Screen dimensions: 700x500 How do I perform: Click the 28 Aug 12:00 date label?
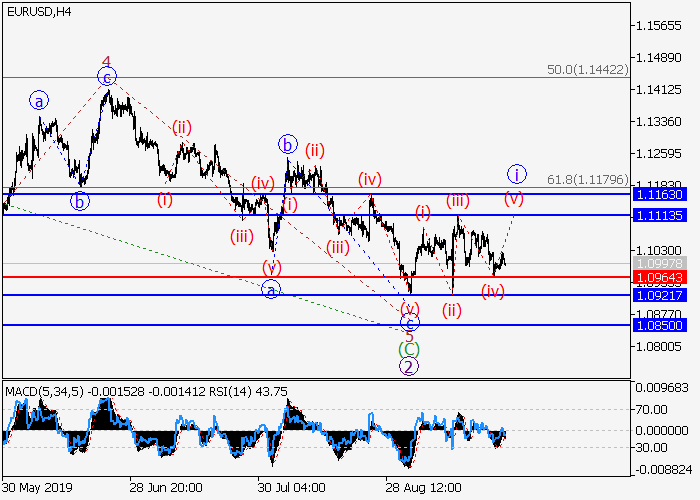click(x=424, y=488)
